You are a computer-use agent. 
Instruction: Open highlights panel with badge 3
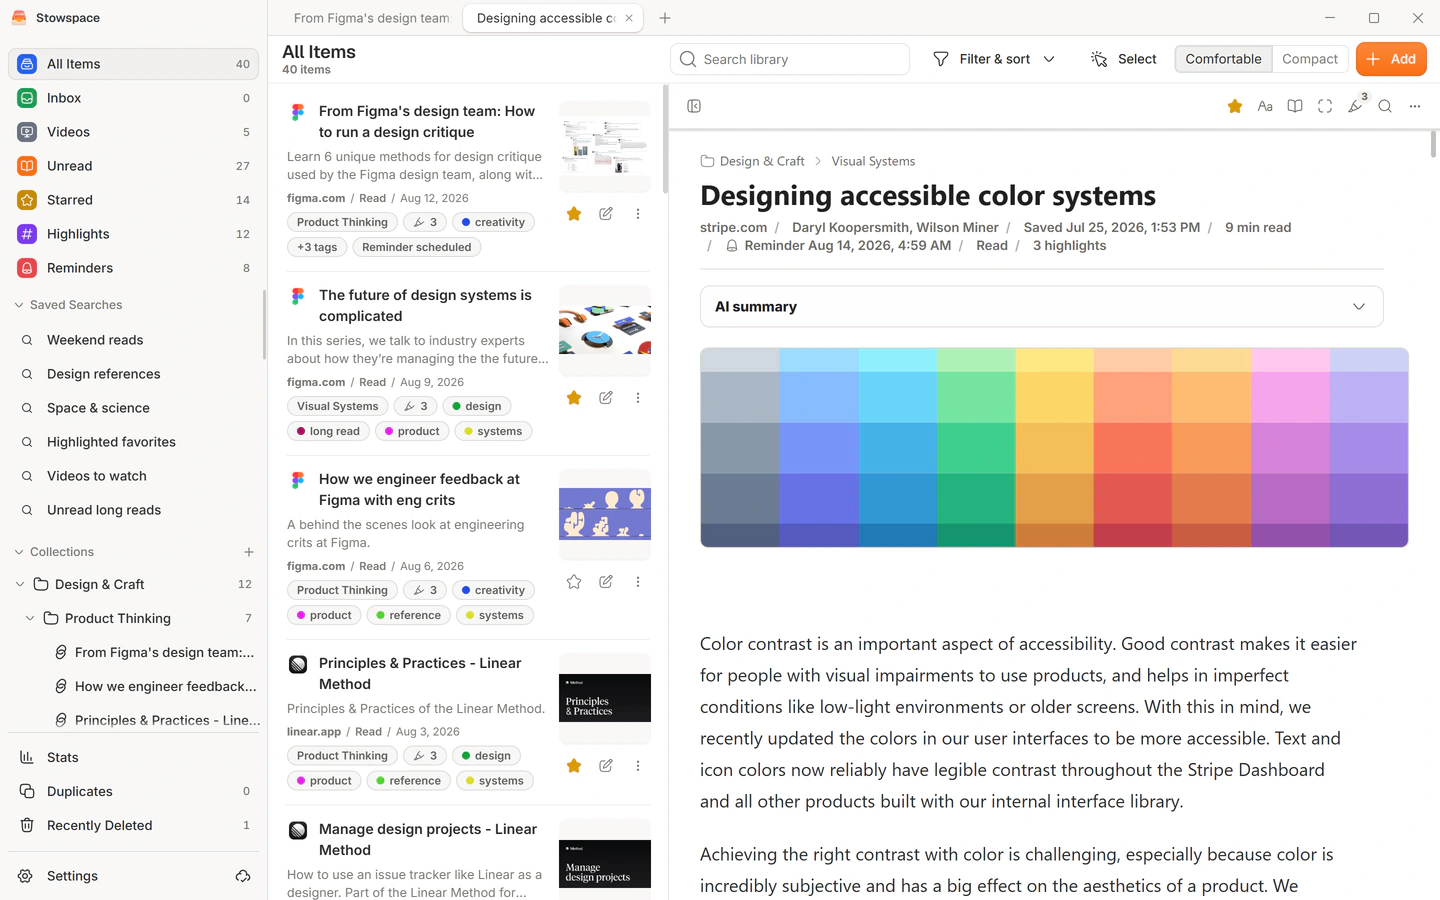pos(1356,105)
